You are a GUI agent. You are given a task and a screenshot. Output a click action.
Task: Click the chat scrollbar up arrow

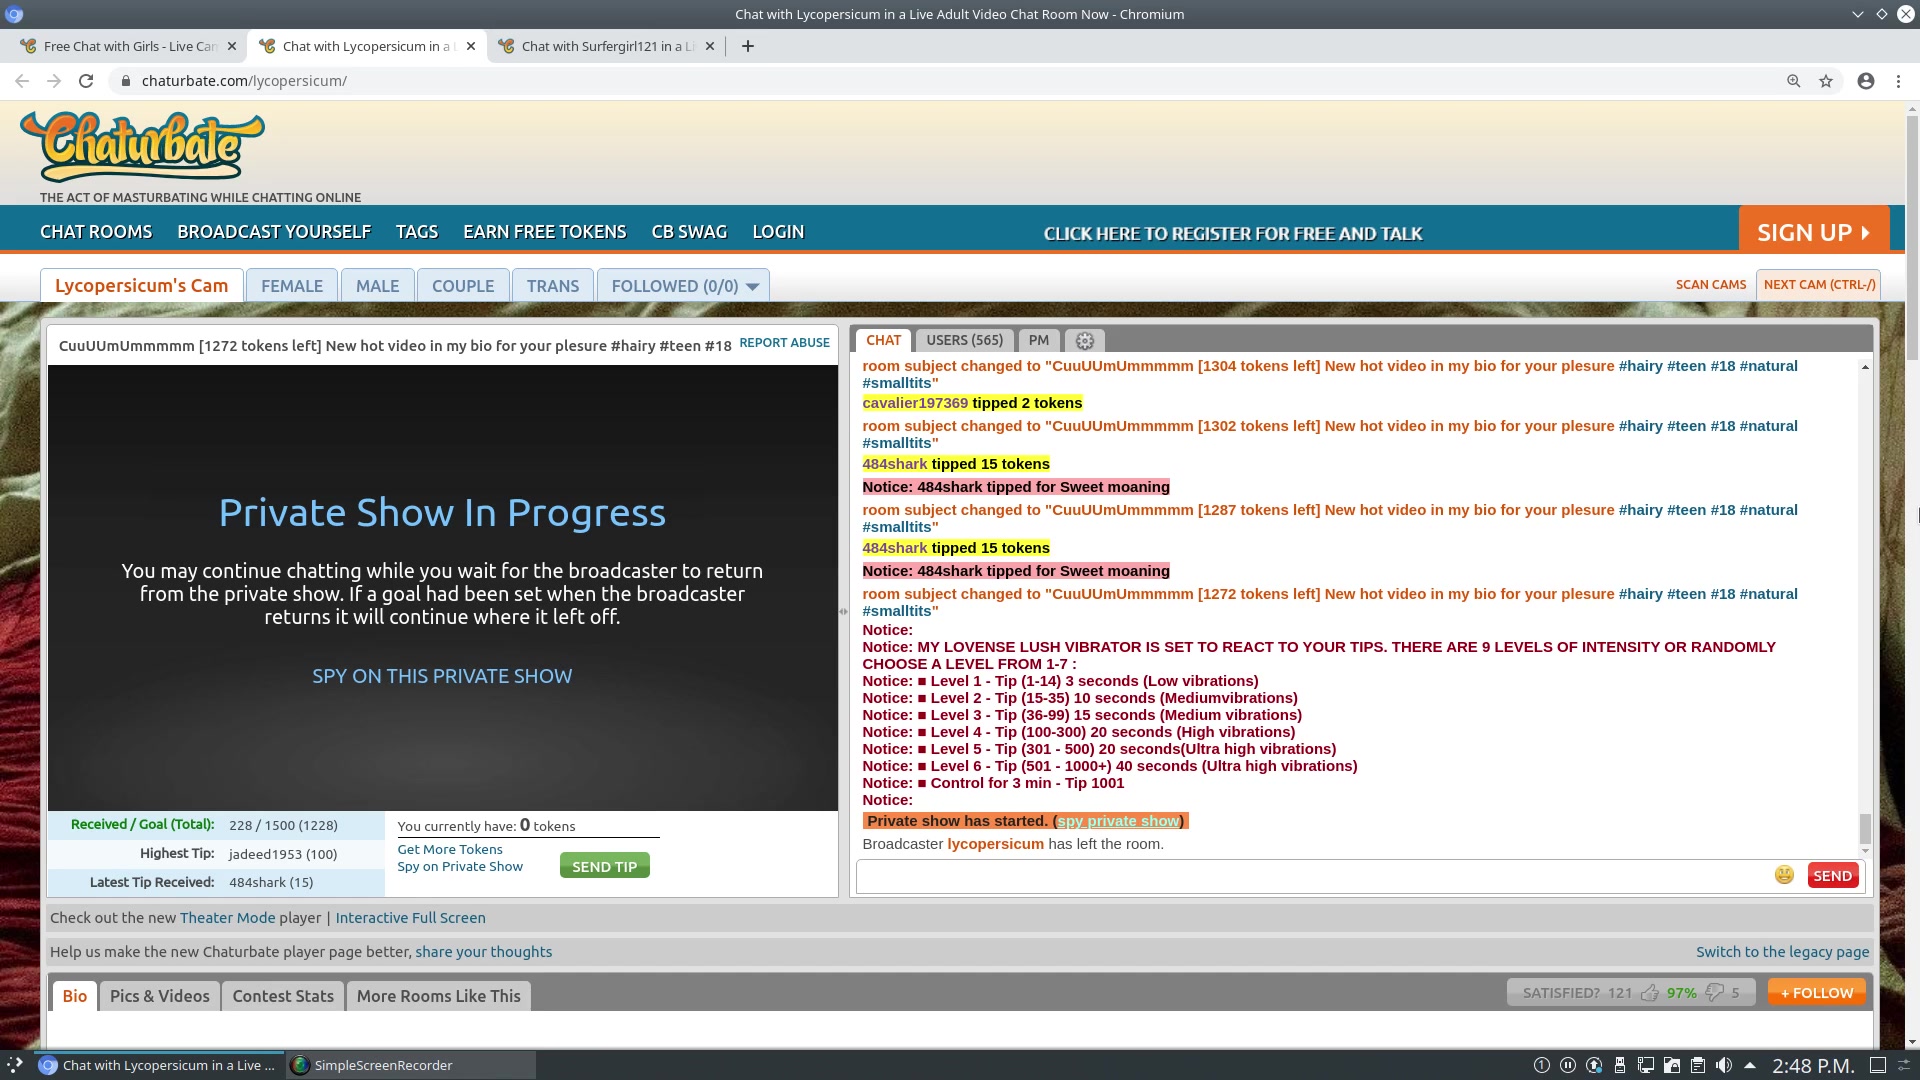(x=1865, y=368)
